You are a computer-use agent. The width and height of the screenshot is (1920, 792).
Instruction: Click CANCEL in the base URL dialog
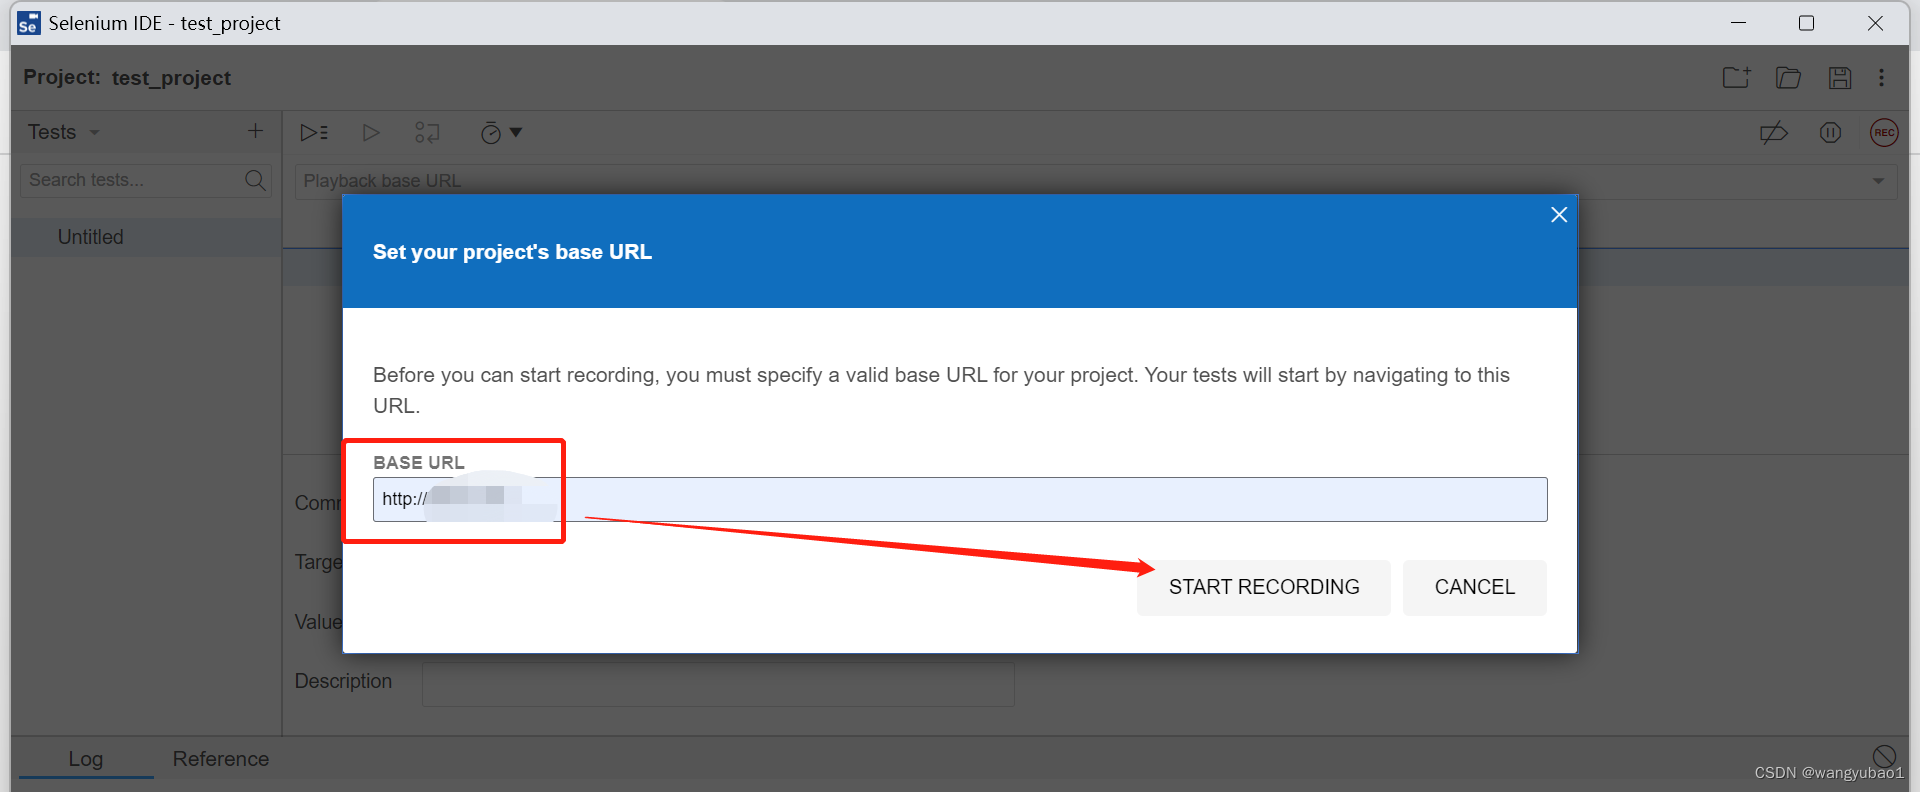pos(1474,587)
